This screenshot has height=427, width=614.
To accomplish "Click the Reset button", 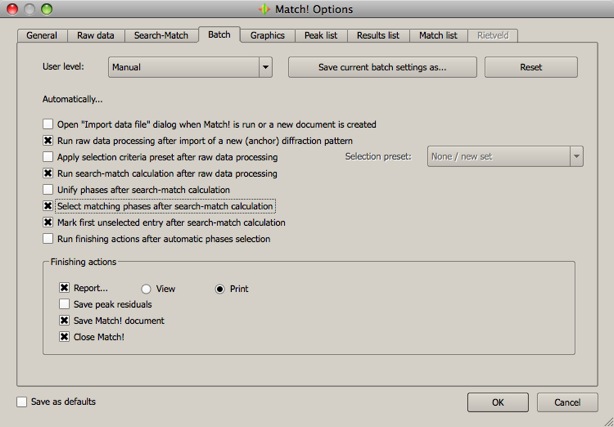I will [531, 67].
